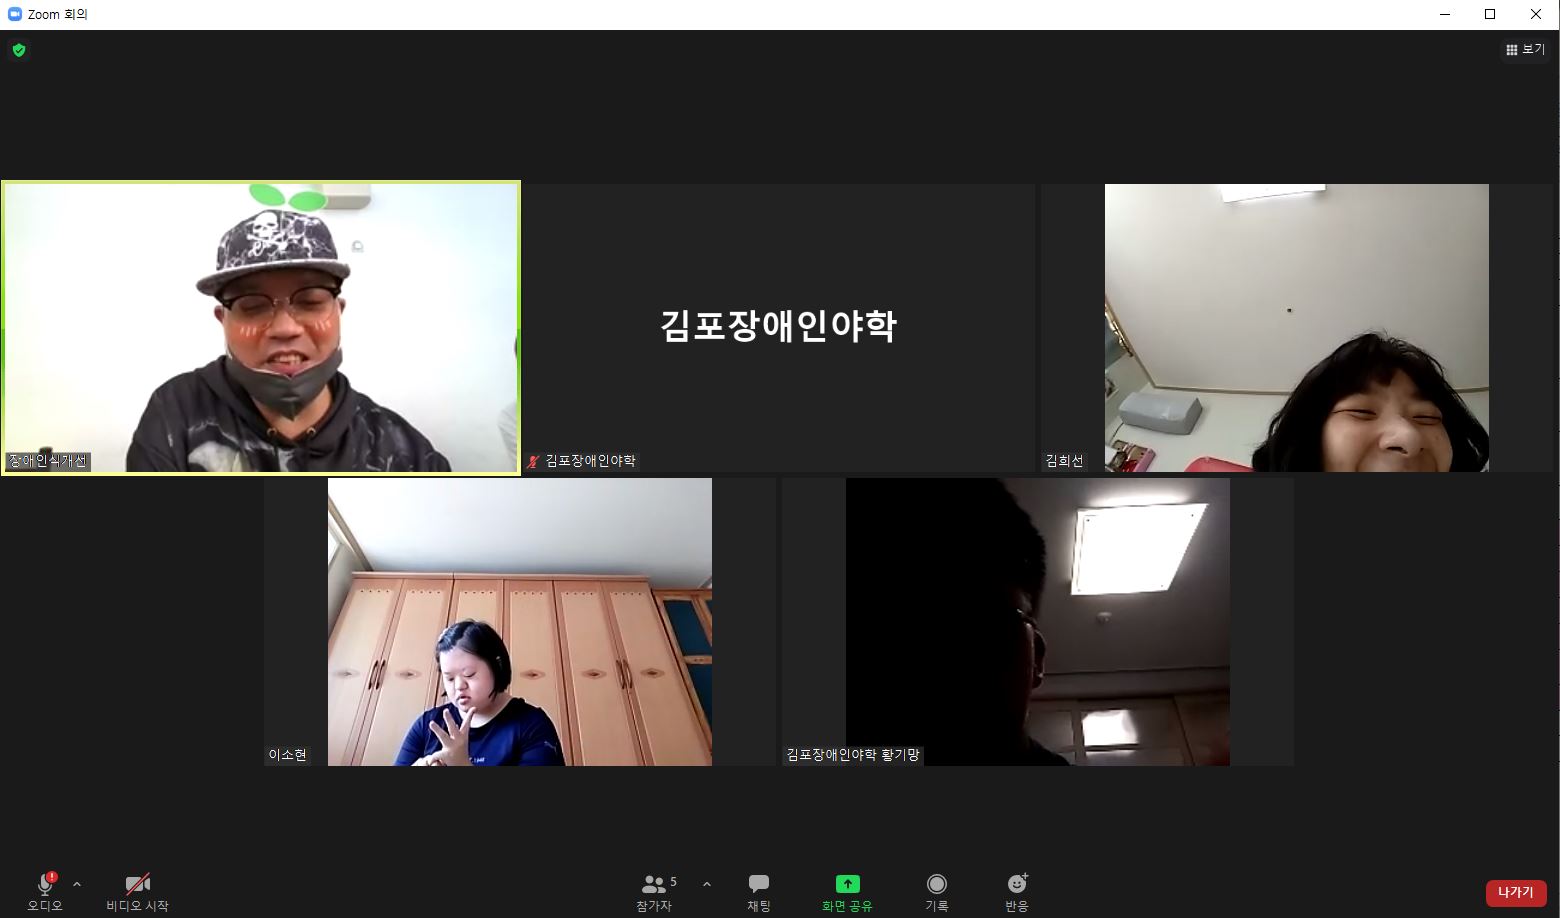This screenshot has height=918, width=1560.
Task: Click the green encryption shield icon
Action: tap(19, 50)
